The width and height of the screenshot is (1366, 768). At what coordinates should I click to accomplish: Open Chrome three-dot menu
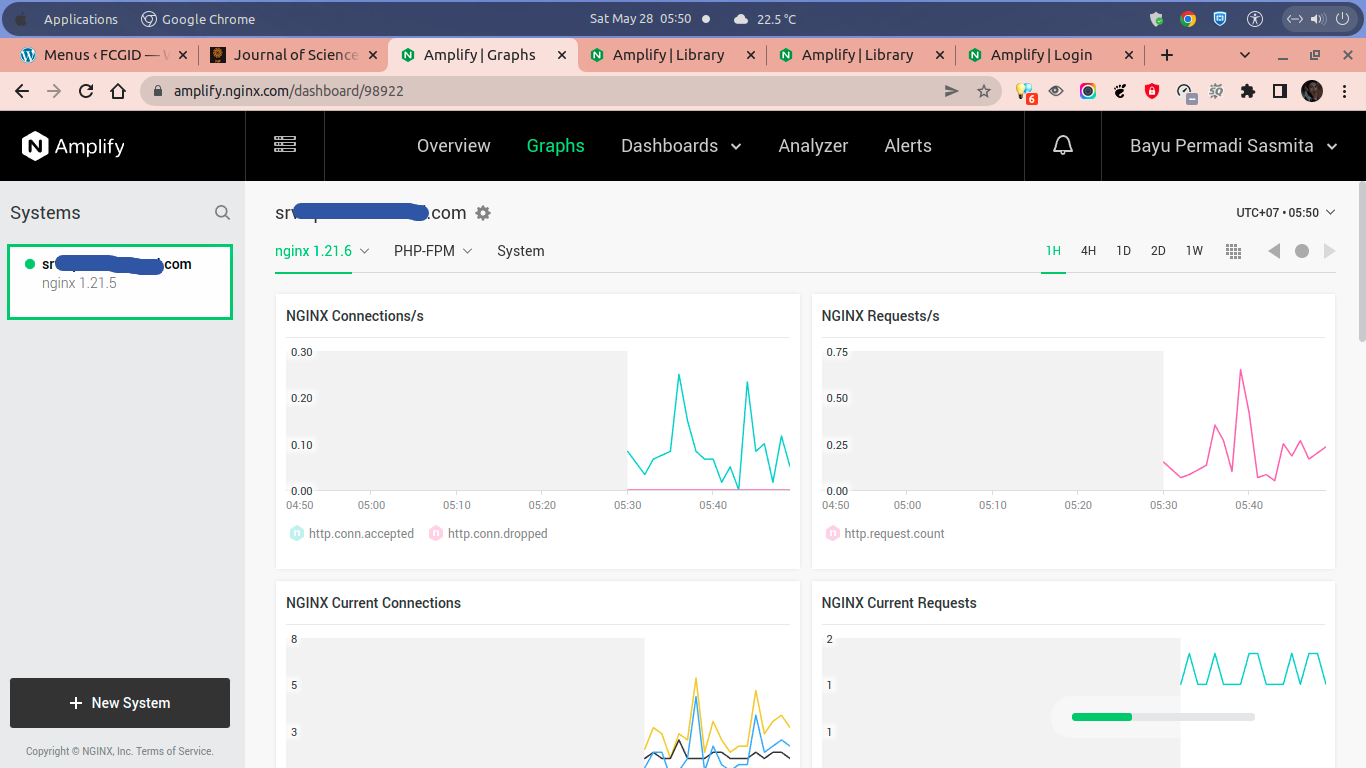[1345, 91]
